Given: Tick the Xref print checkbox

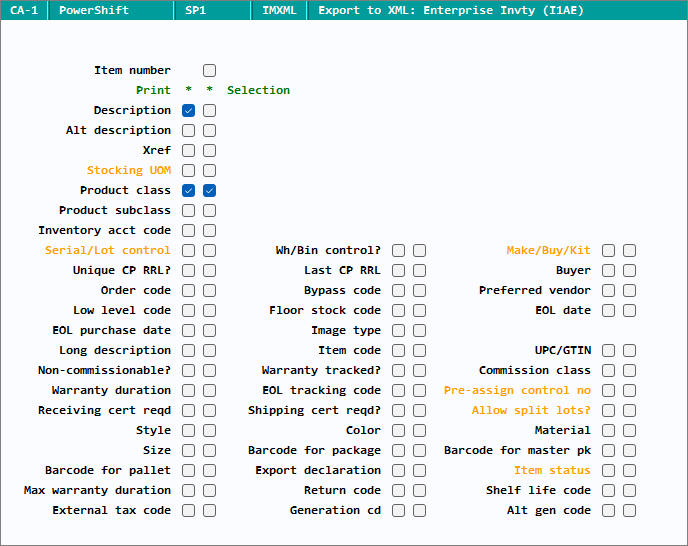Looking at the screenshot, I should [x=188, y=150].
